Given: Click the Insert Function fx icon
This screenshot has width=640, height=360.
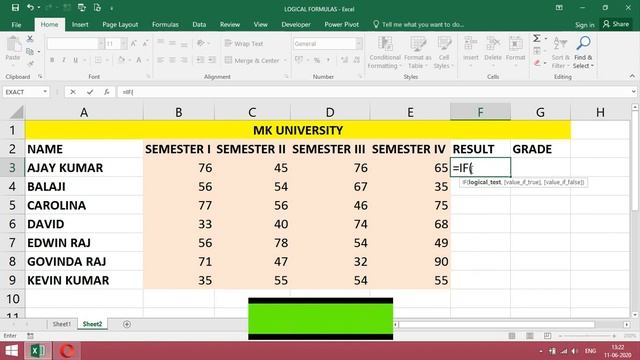Looking at the screenshot, I should coord(107,92).
